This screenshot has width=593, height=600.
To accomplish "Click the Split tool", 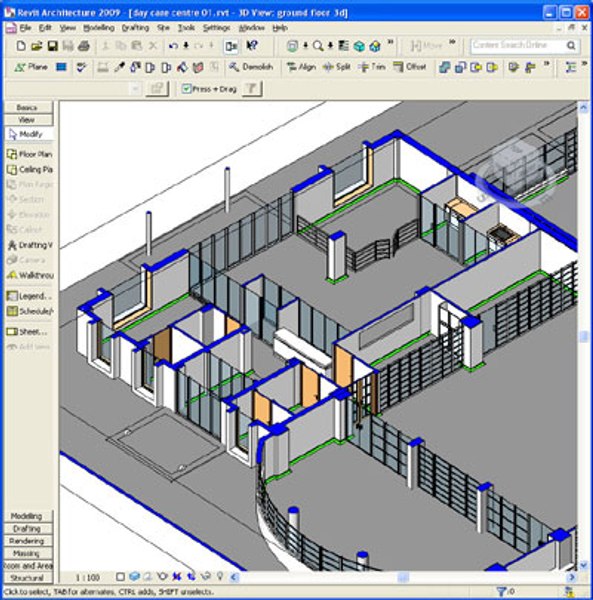I will 337,67.
